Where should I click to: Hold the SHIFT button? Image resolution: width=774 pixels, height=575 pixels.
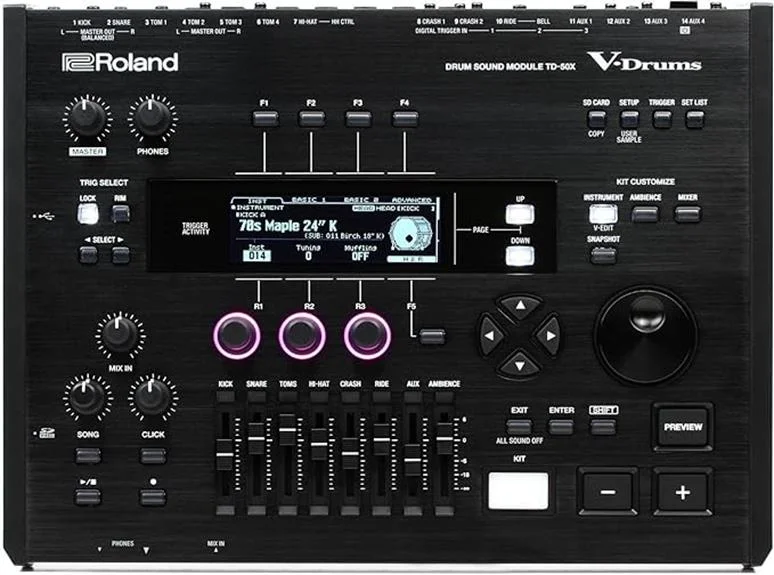603,427
